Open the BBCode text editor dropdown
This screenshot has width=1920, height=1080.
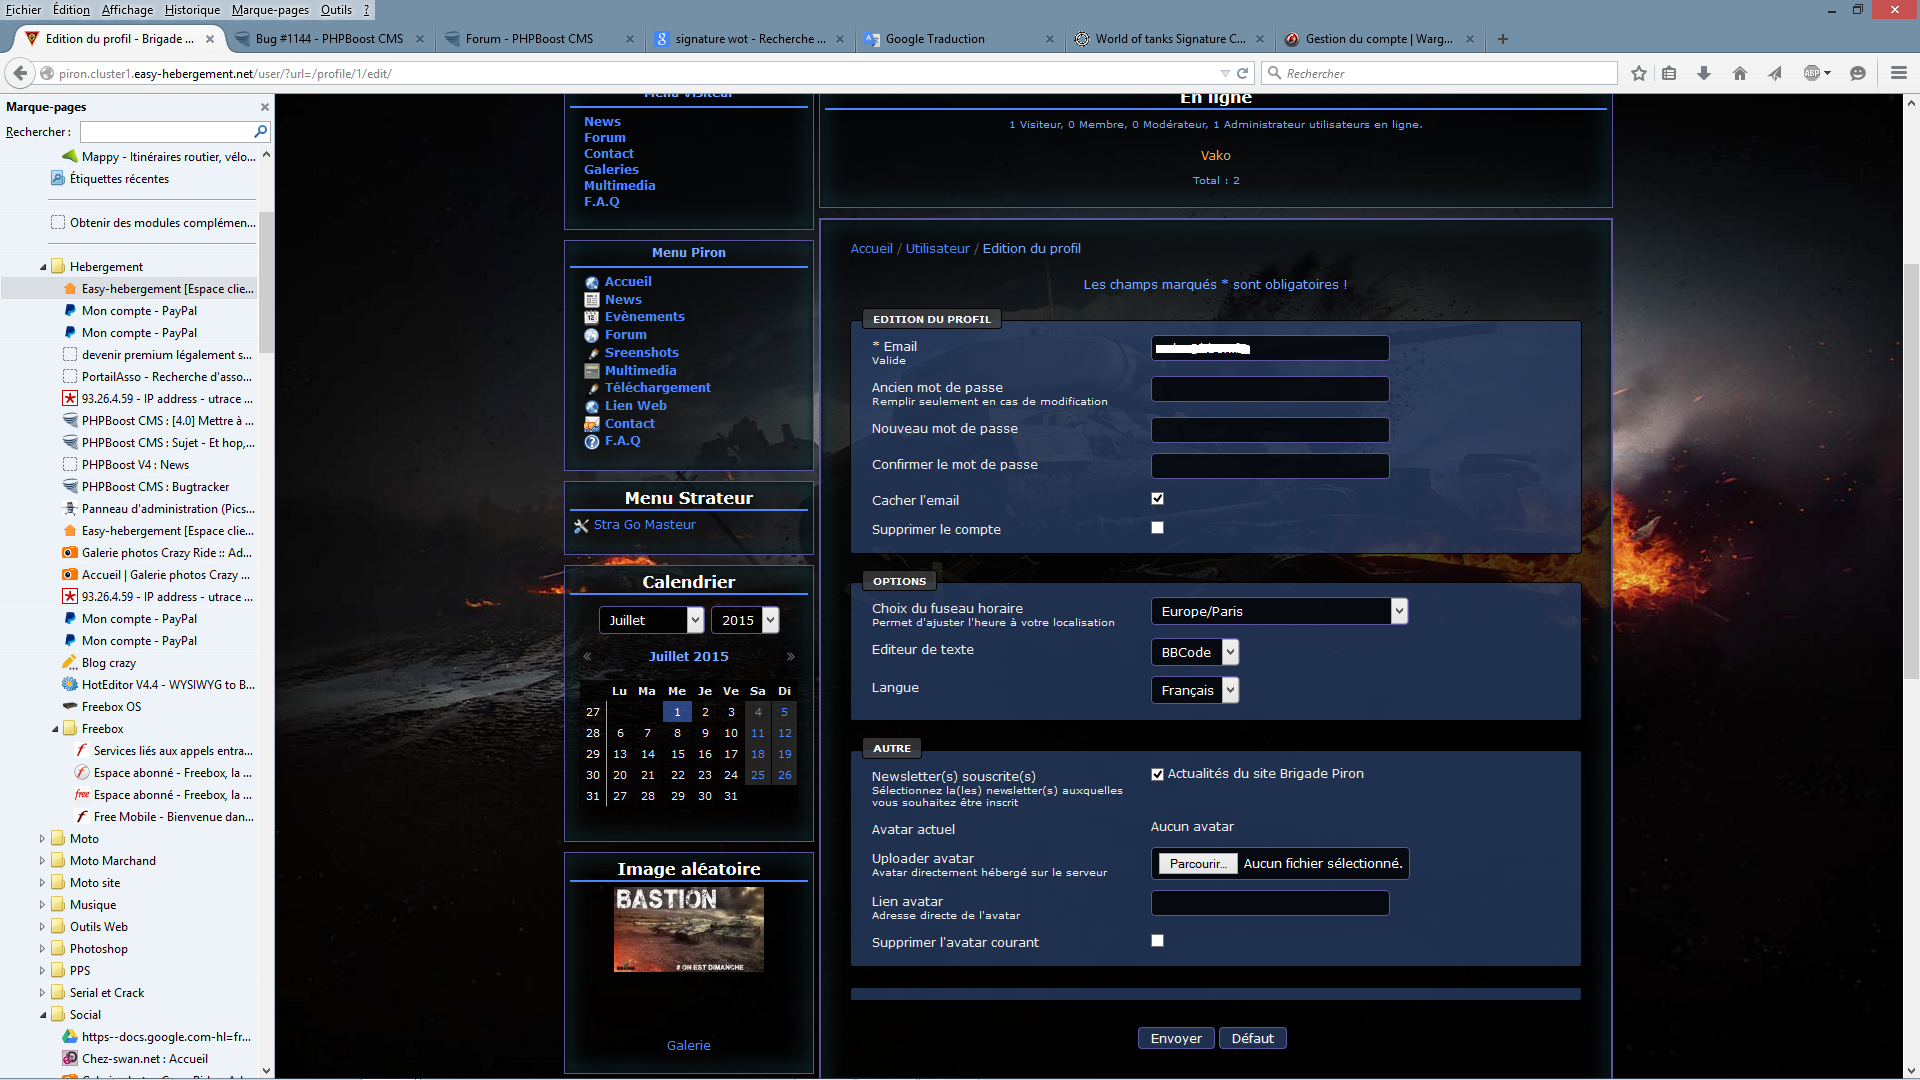coord(1195,652)
